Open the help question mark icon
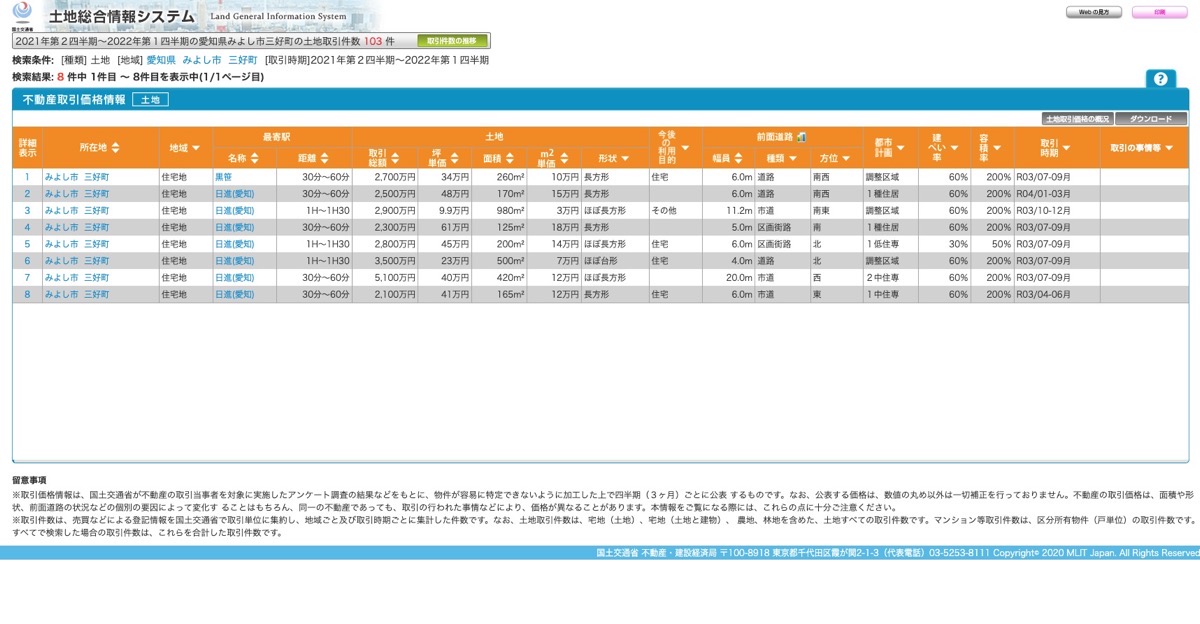Screen dimensions: 1200x624 [x=1160, y=79]
